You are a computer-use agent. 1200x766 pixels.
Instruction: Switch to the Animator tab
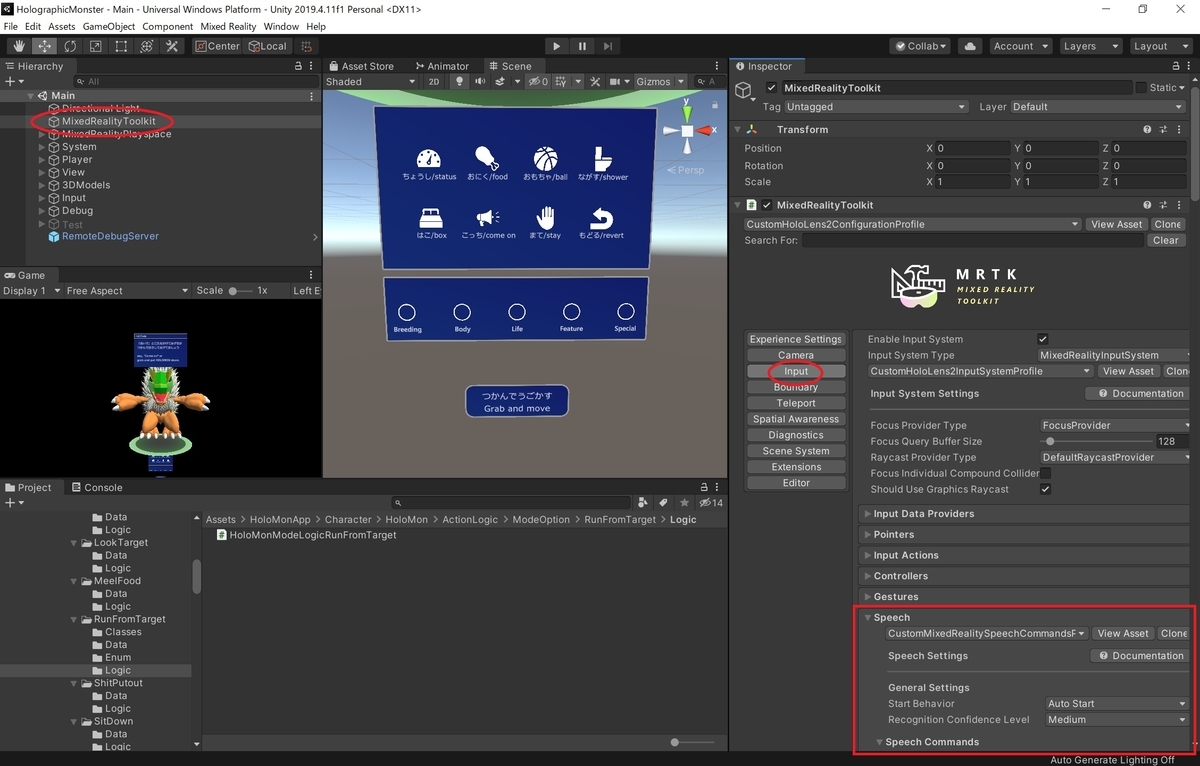pyautogui.click(x=441, y=66)
